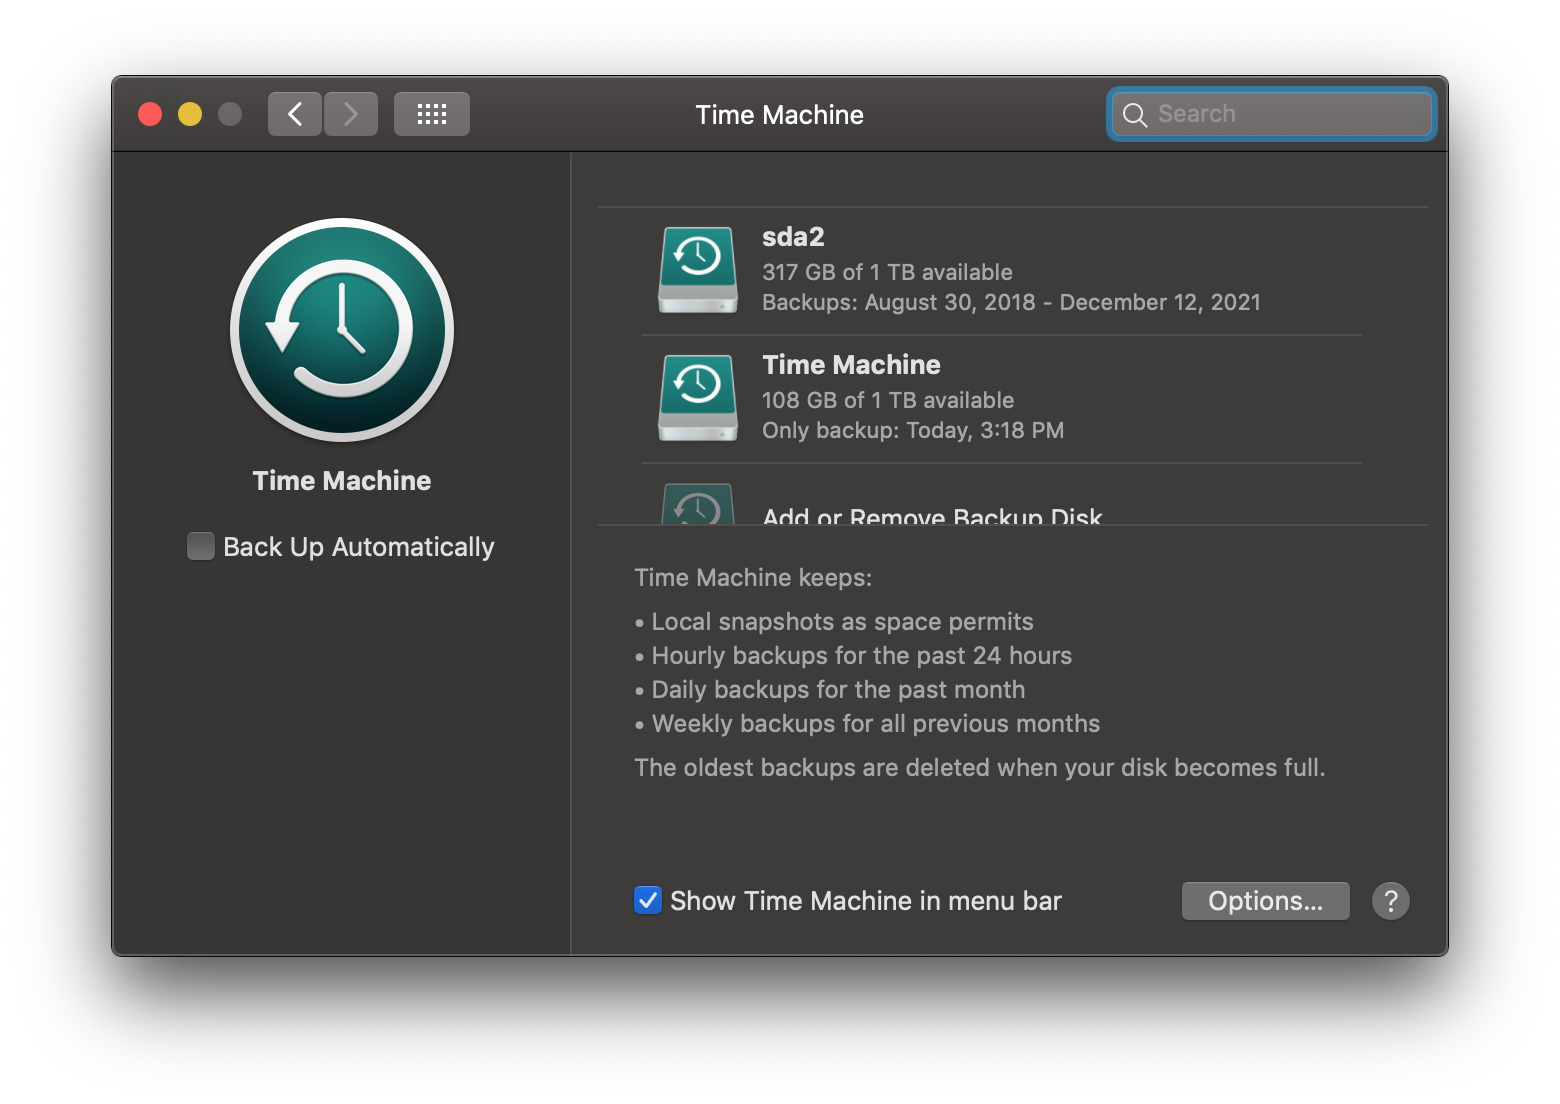Select the sda2 disk entry
Screen dimensions: 1560x1104
[x=793, y=237]
